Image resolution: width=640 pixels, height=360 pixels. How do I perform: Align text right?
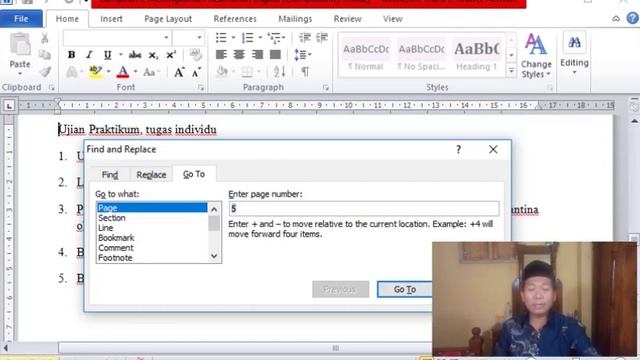[258, 55]
